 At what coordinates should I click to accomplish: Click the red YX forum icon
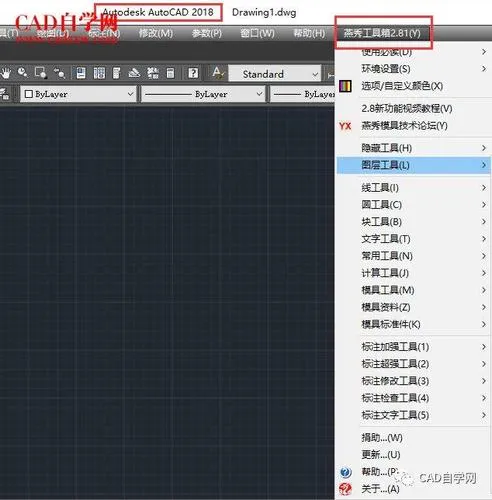[x=345, y=126]
